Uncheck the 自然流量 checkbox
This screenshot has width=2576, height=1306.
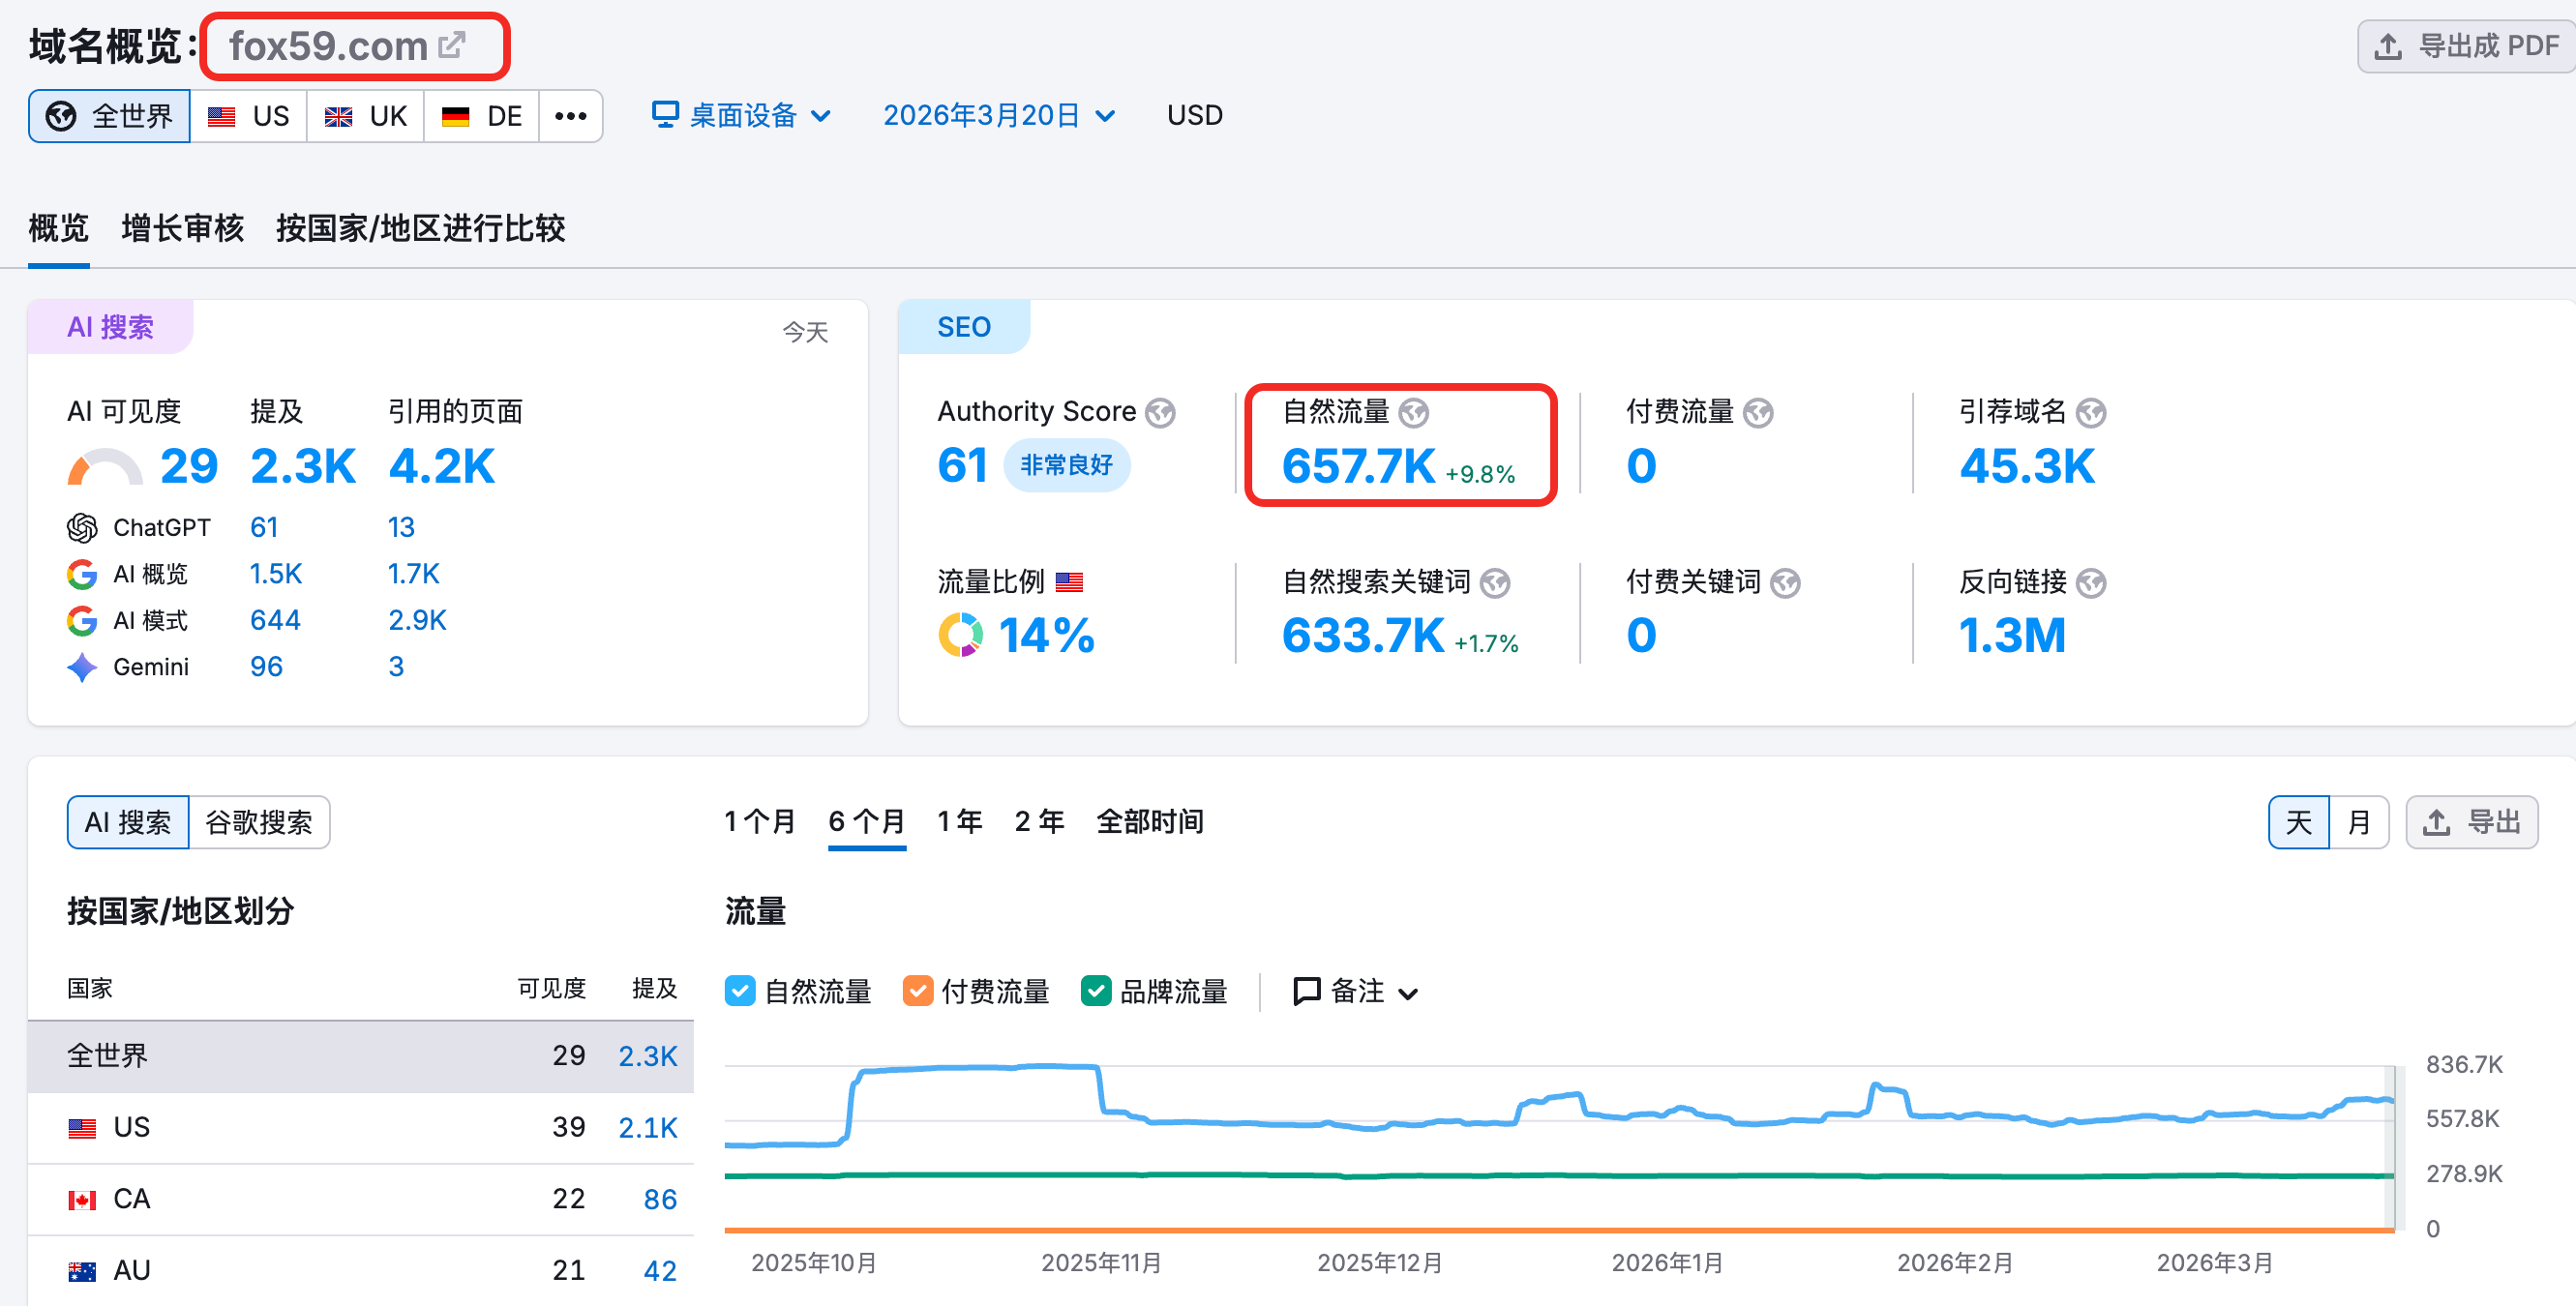tap(740, 991)
